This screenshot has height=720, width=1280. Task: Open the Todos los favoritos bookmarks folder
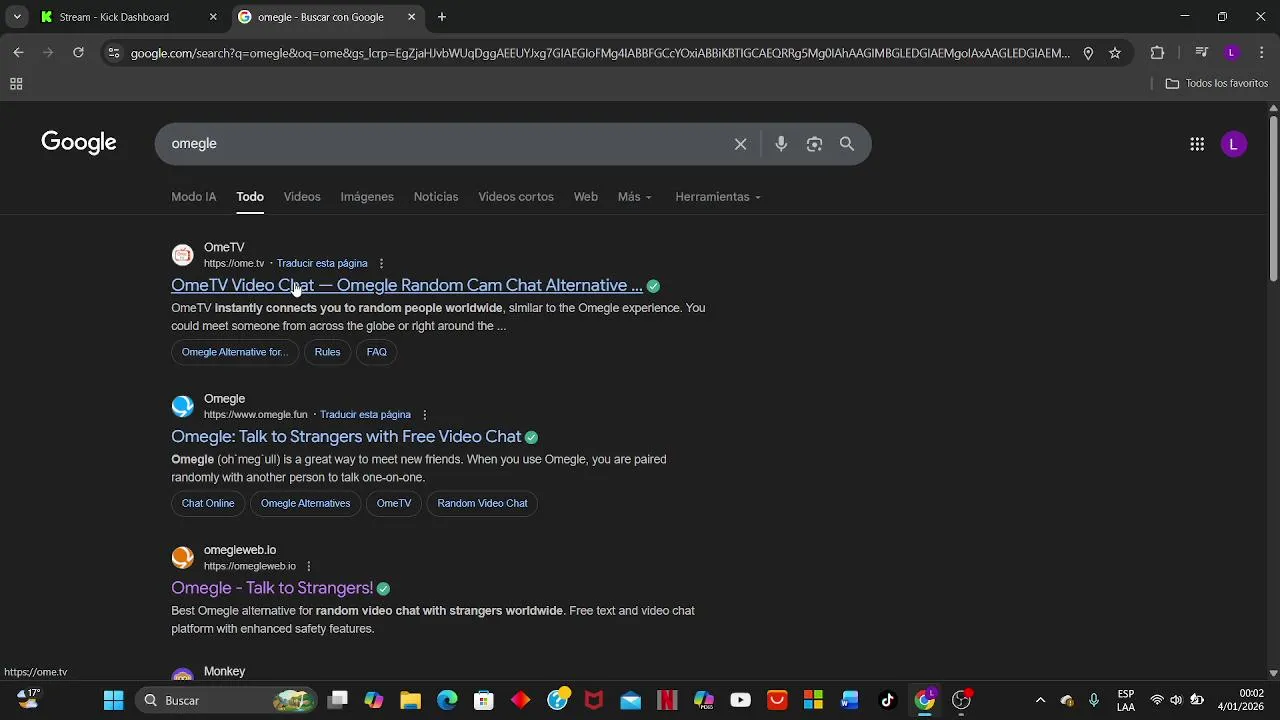pos(1217,84)
